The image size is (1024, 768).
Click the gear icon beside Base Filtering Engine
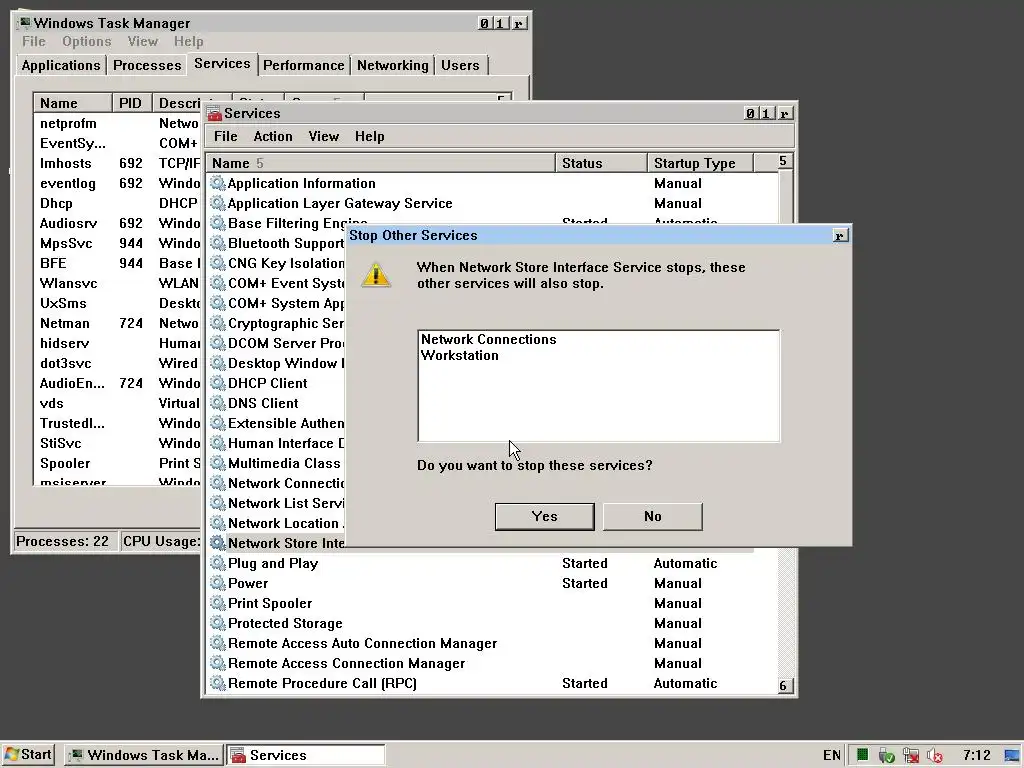pyautogui.click(x=217, y=223)
